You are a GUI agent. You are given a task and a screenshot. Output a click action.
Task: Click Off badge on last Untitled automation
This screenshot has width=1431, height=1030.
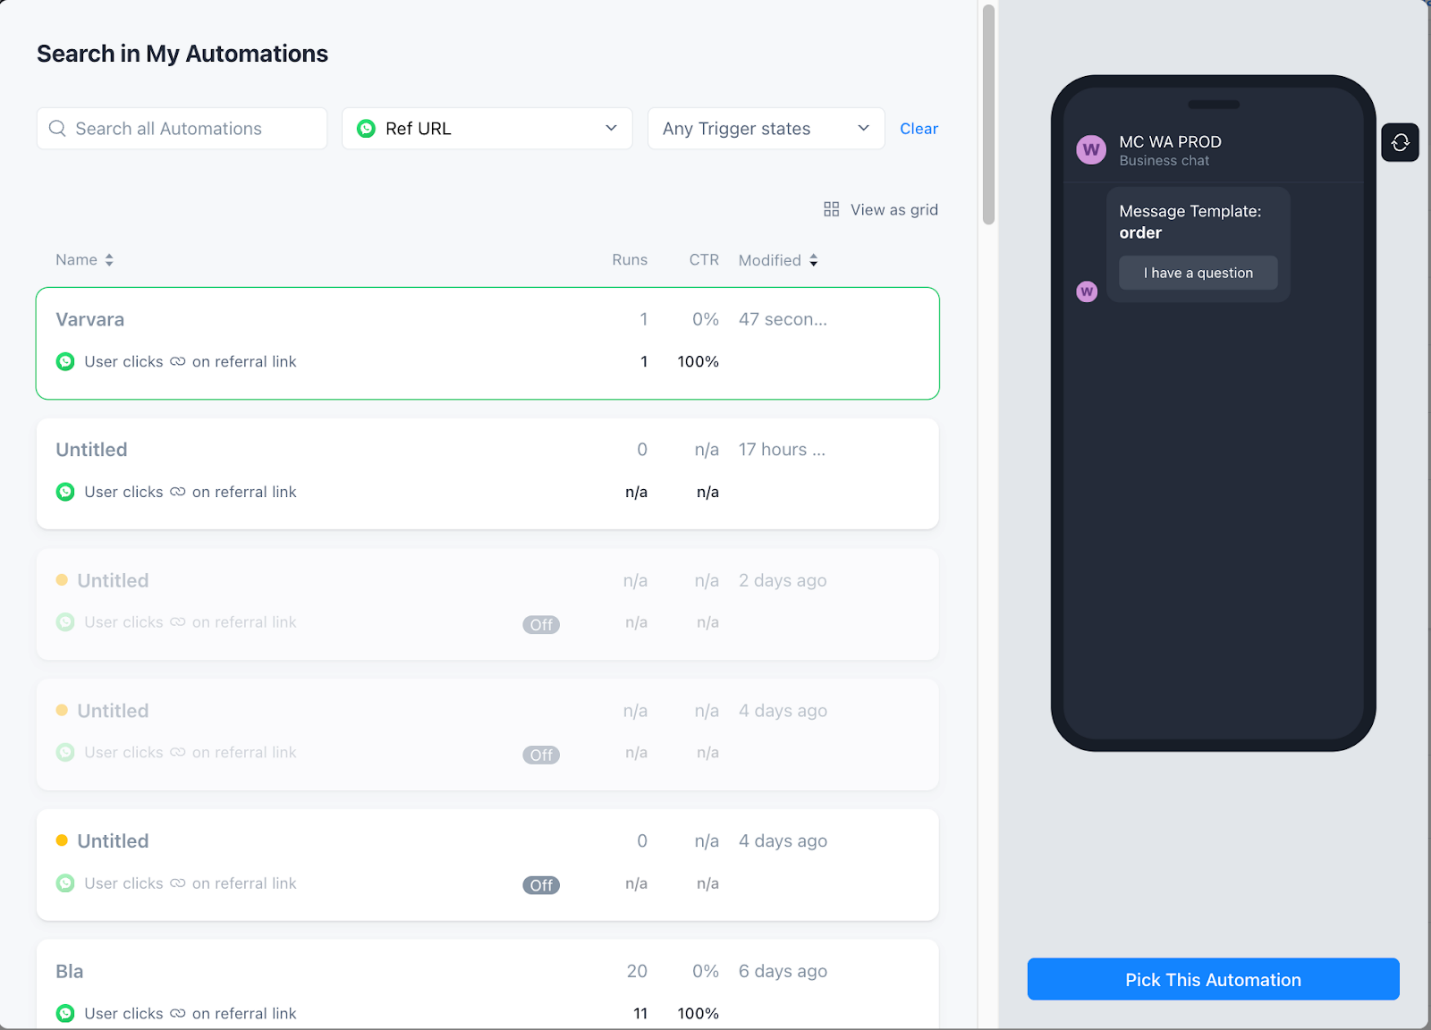541,885
